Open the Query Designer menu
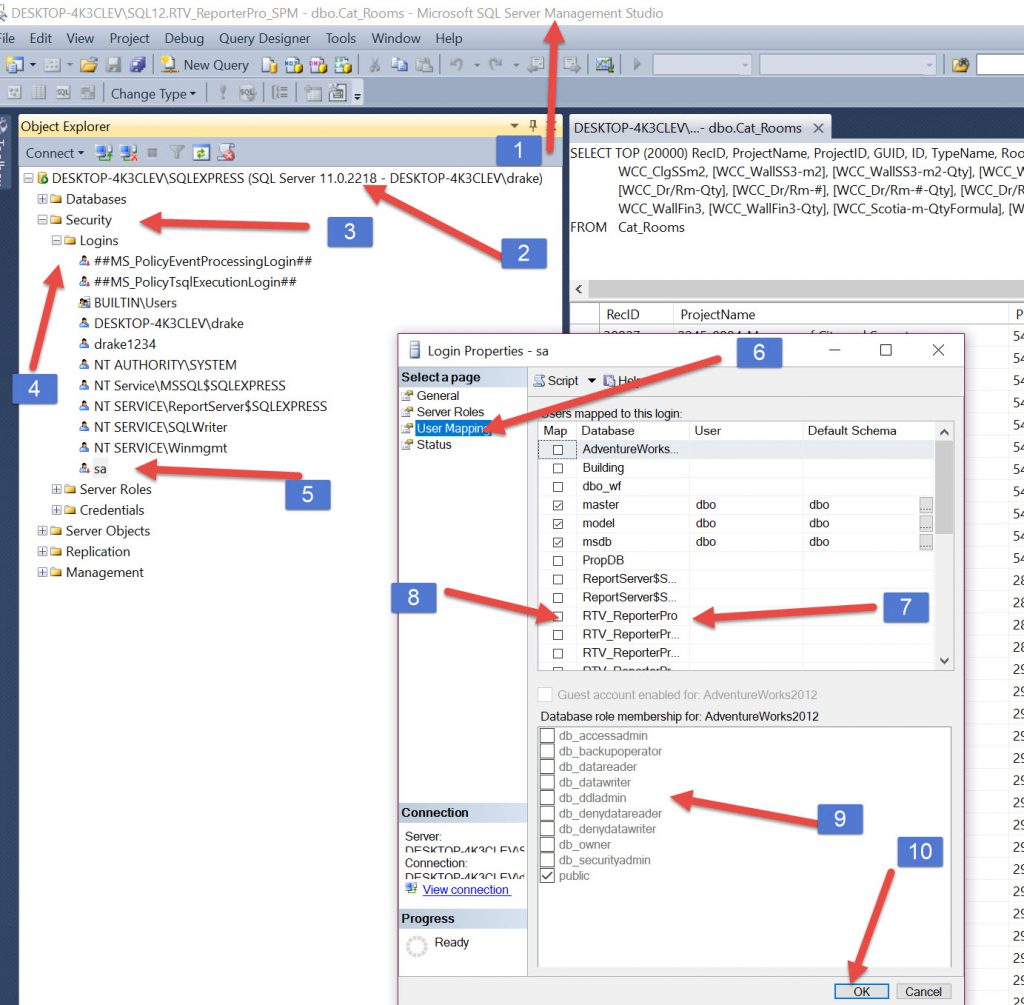The width and height of the screenshot is (1024, 1005). point(265,38)
